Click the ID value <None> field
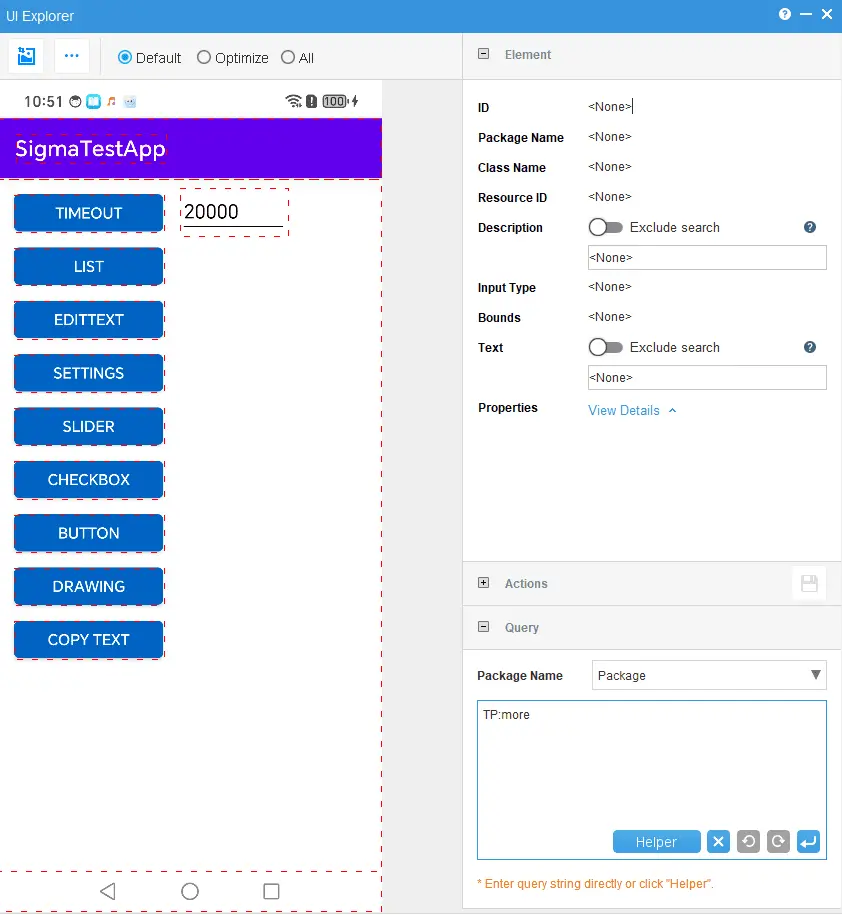 pyautogui.click(x=610, y=107)
